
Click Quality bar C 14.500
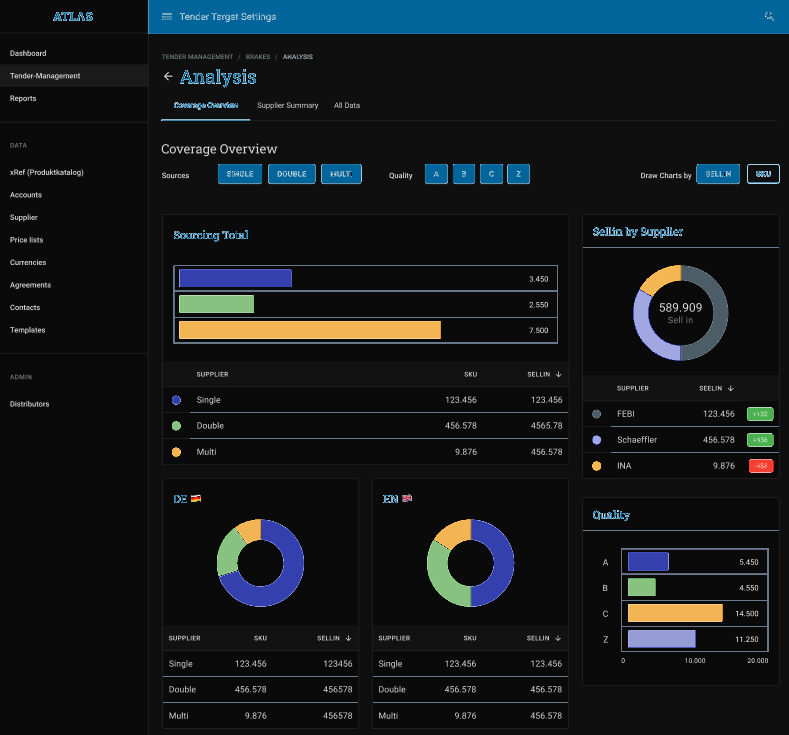675,613
